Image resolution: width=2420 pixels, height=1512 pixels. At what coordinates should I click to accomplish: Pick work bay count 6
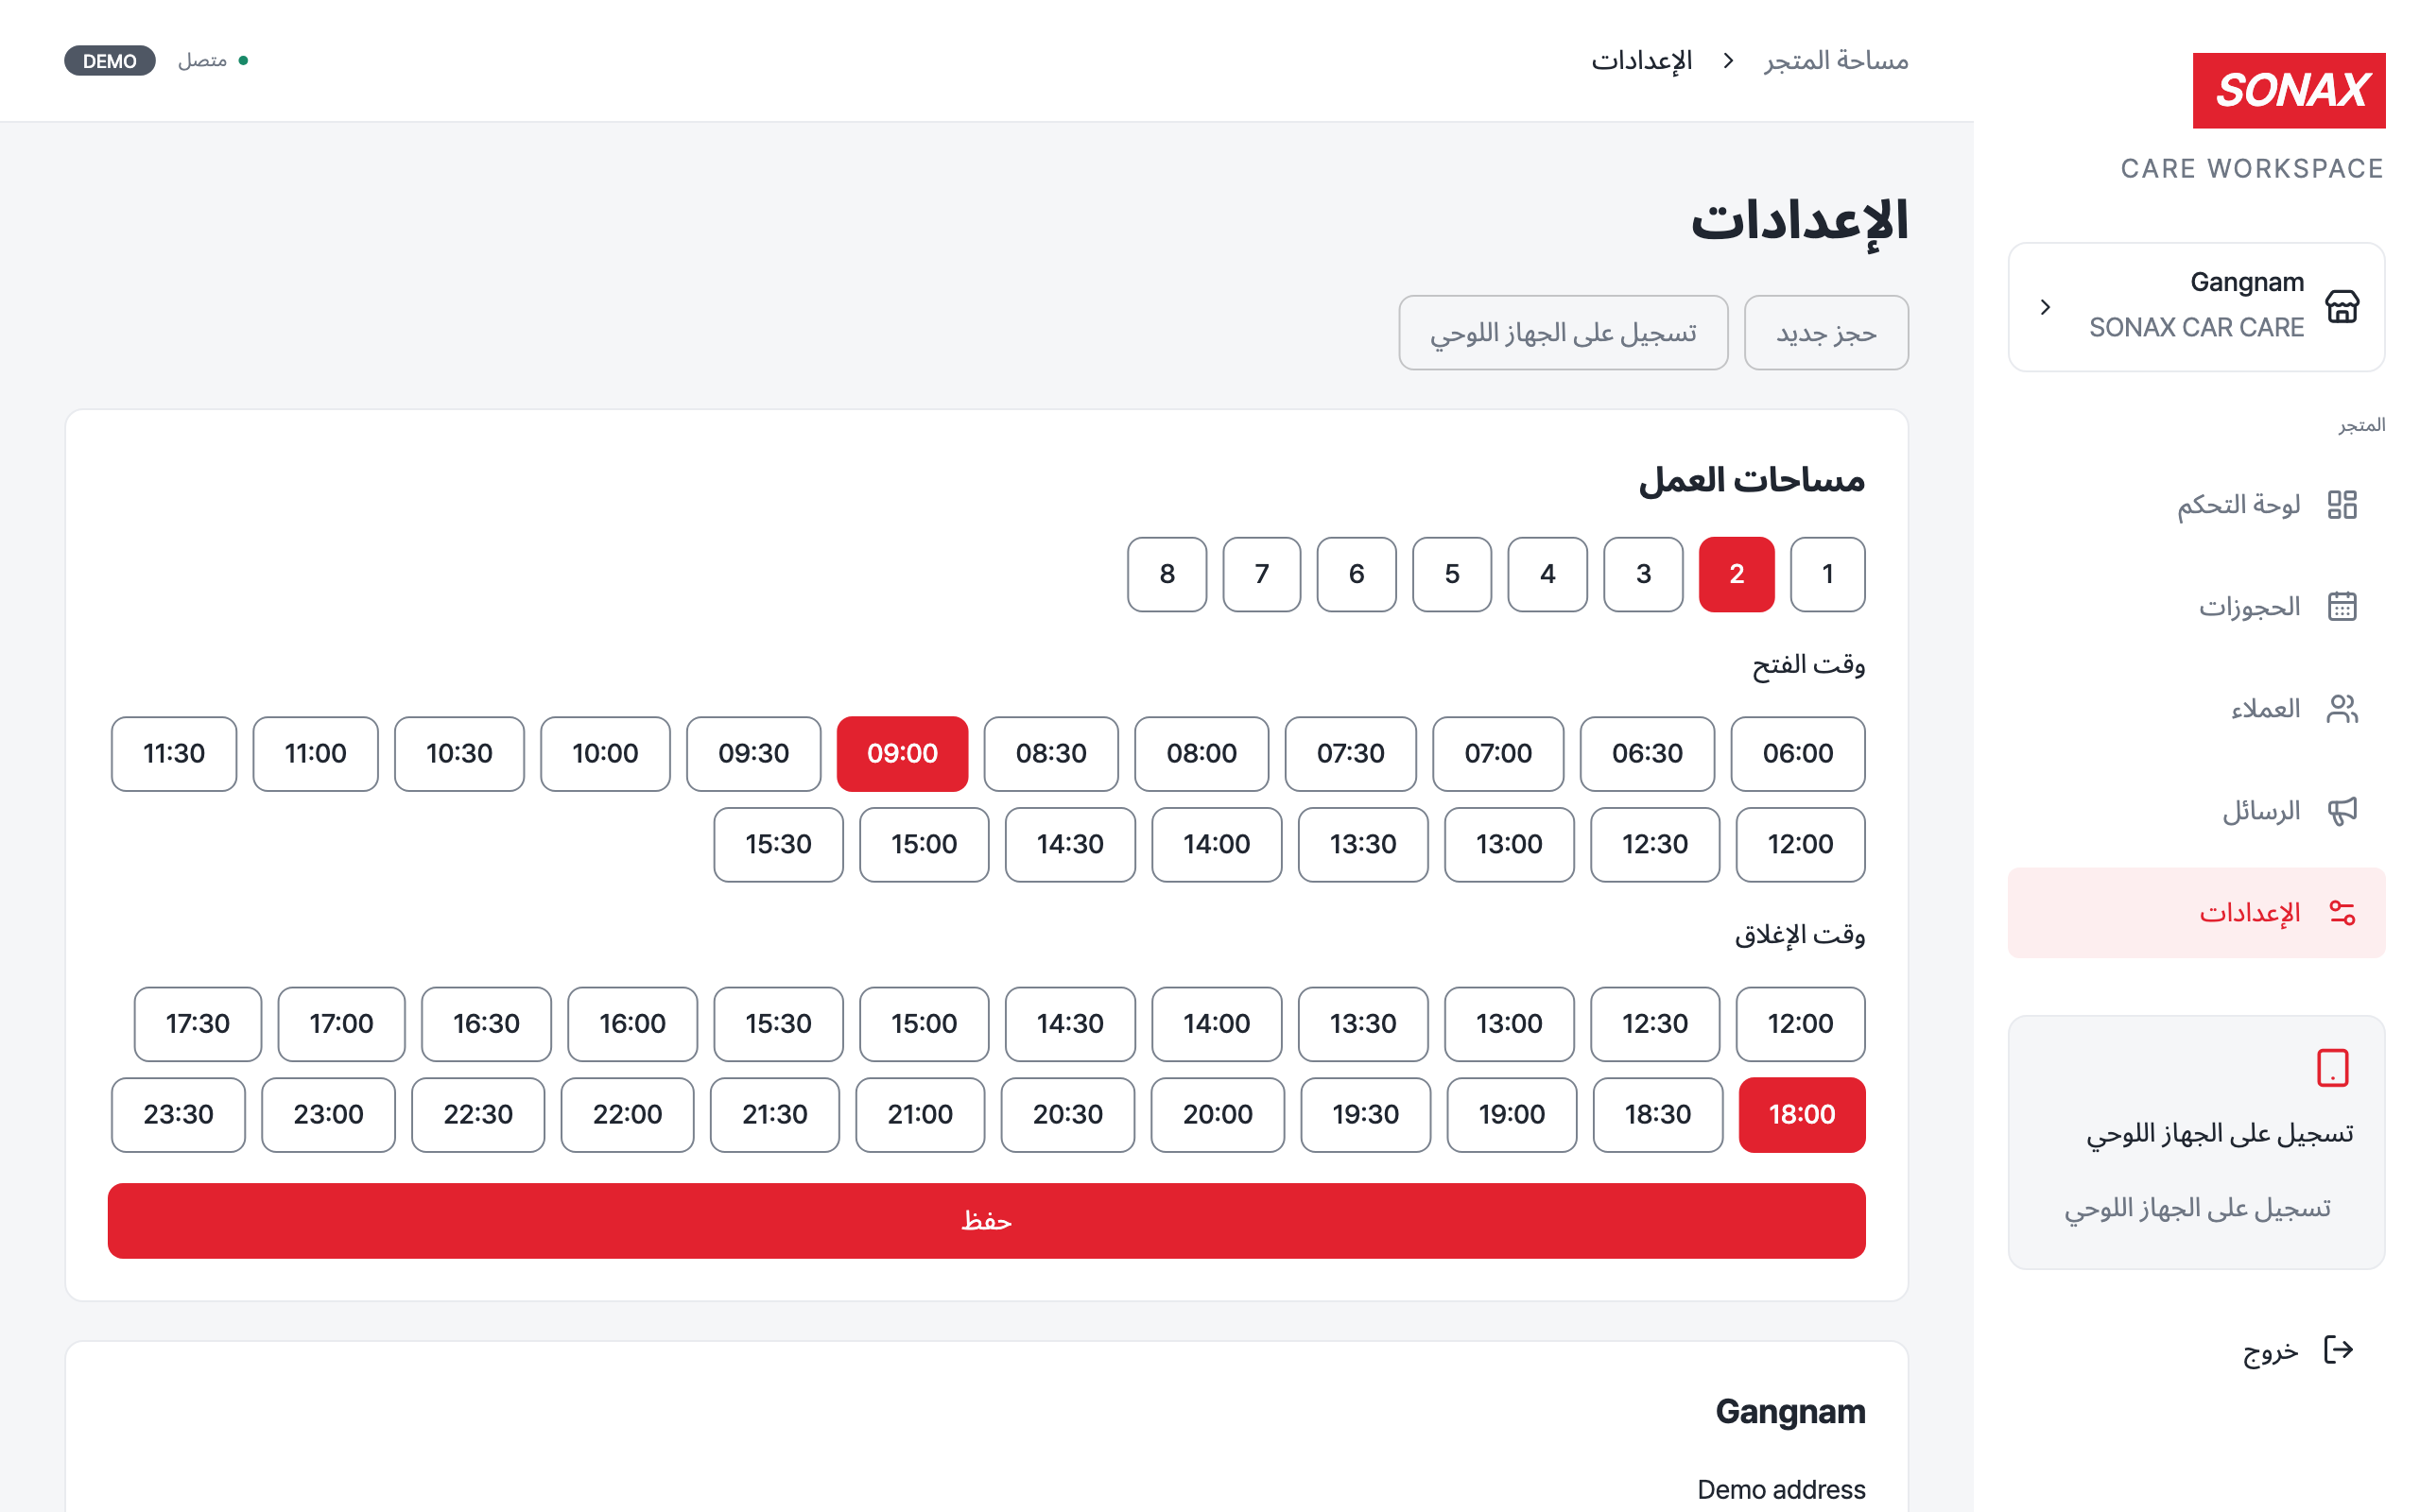[1356, 574]
